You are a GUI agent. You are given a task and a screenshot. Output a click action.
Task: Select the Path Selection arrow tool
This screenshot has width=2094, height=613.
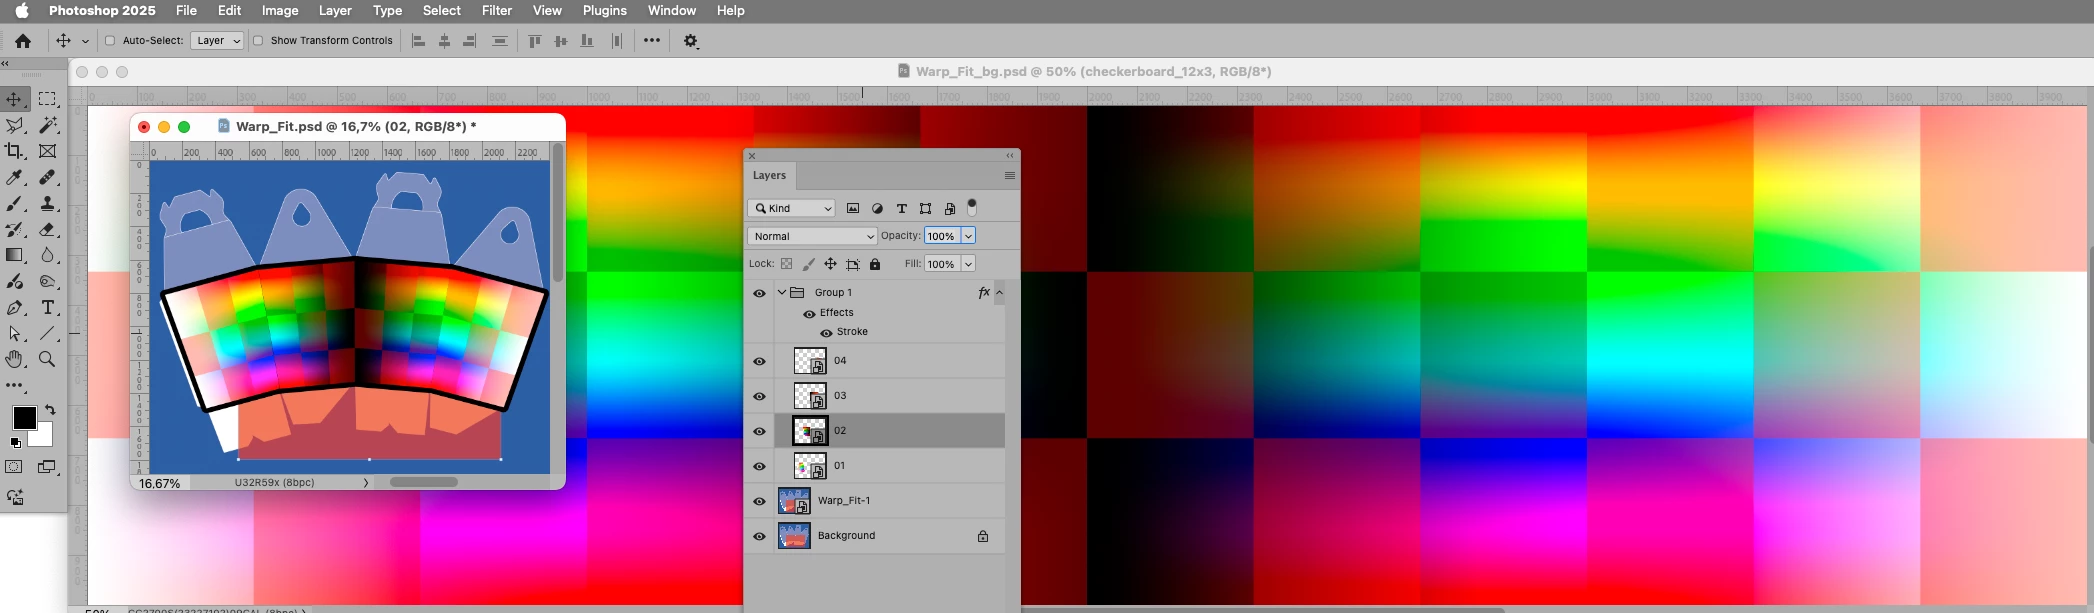(15, 334)
